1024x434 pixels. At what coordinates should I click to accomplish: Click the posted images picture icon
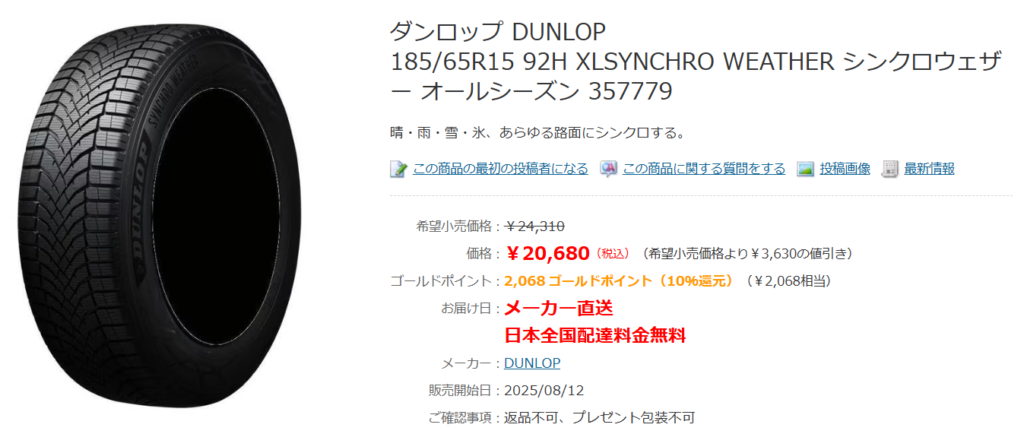pos(805,169)
